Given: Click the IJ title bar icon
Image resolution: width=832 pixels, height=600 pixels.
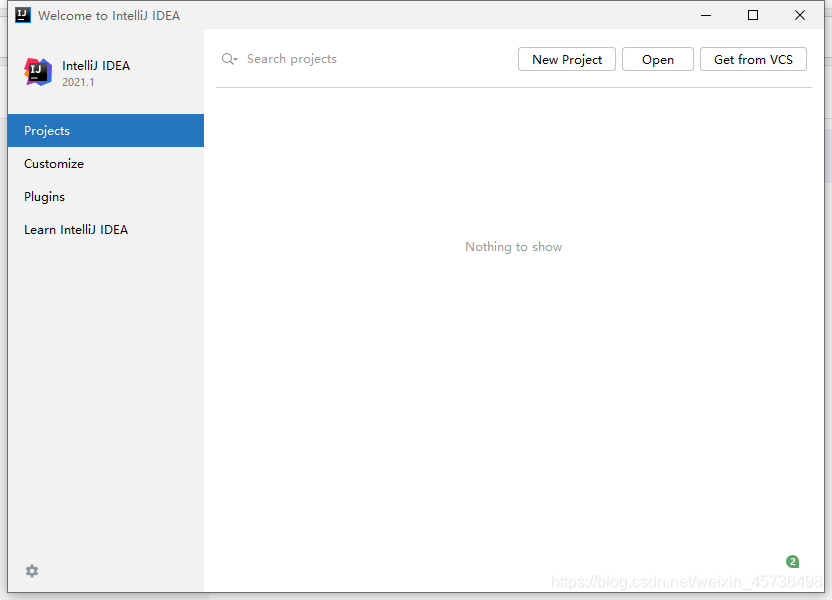Looking at the screenshot, I should tap(23, 15).
